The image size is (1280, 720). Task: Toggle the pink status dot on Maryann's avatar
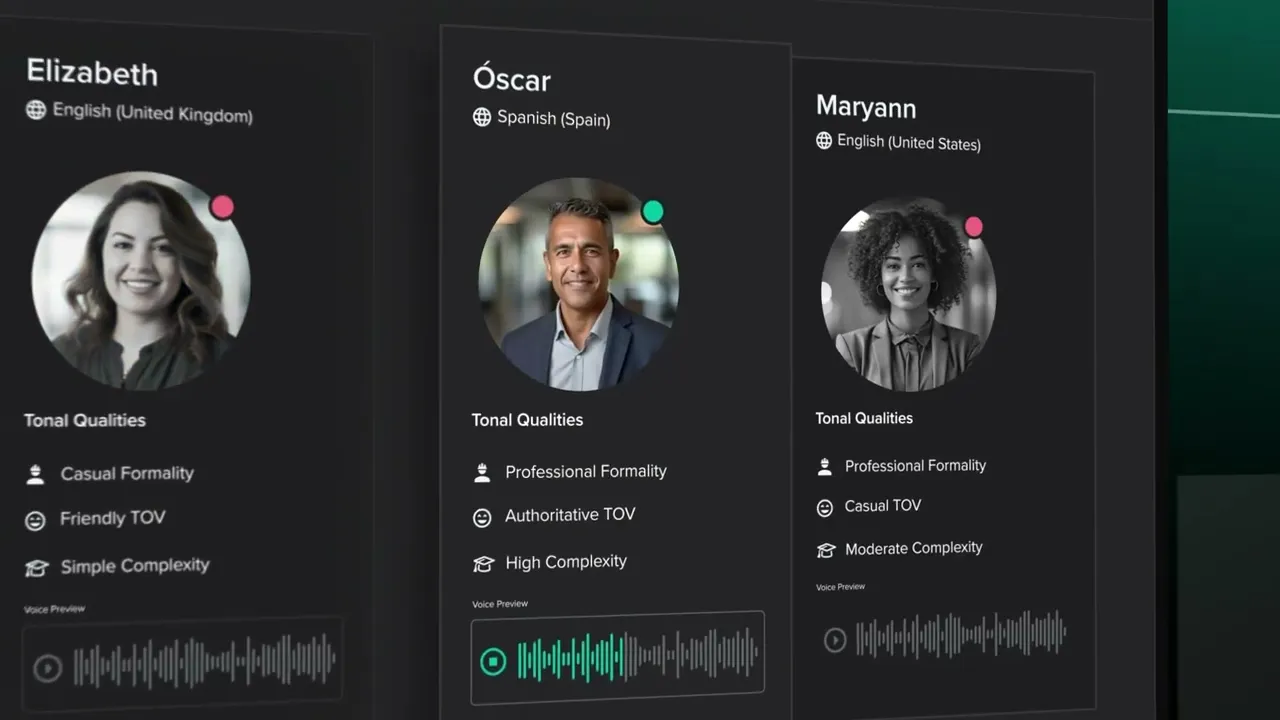pos(973,227)
